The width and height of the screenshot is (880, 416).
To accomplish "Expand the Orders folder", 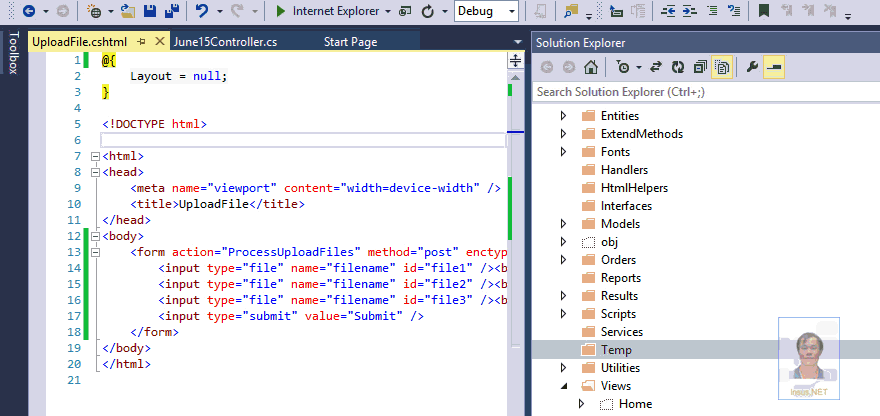I will tap(563, 260).
